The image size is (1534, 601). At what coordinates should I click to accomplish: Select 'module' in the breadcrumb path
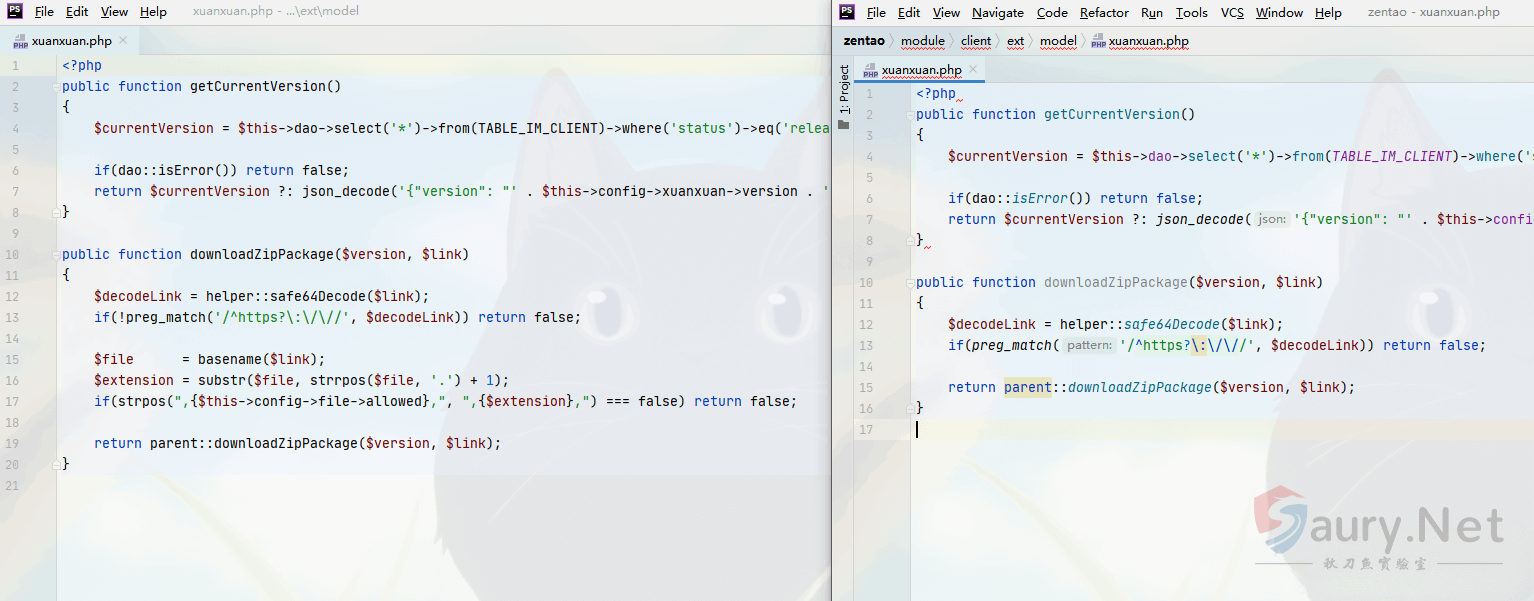[x=922, y=41]
